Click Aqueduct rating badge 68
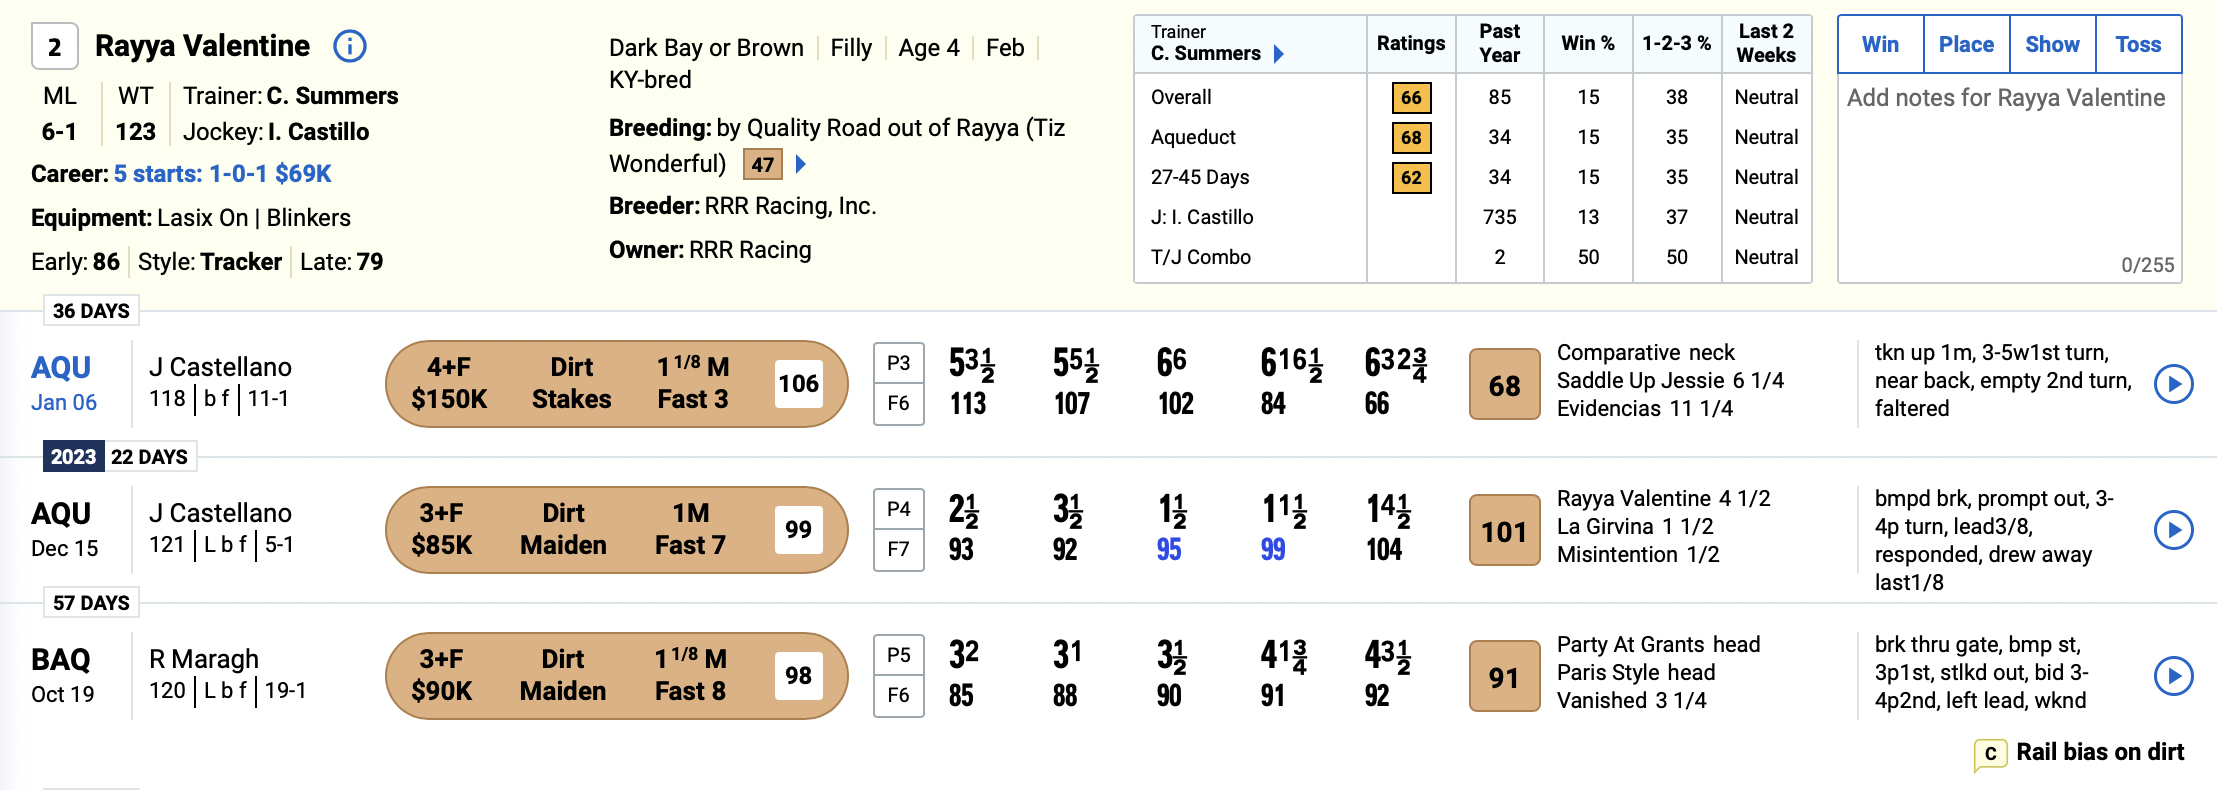Image resolution: width=2224 pixels, height=790 pixels. tap(1411, 137)
